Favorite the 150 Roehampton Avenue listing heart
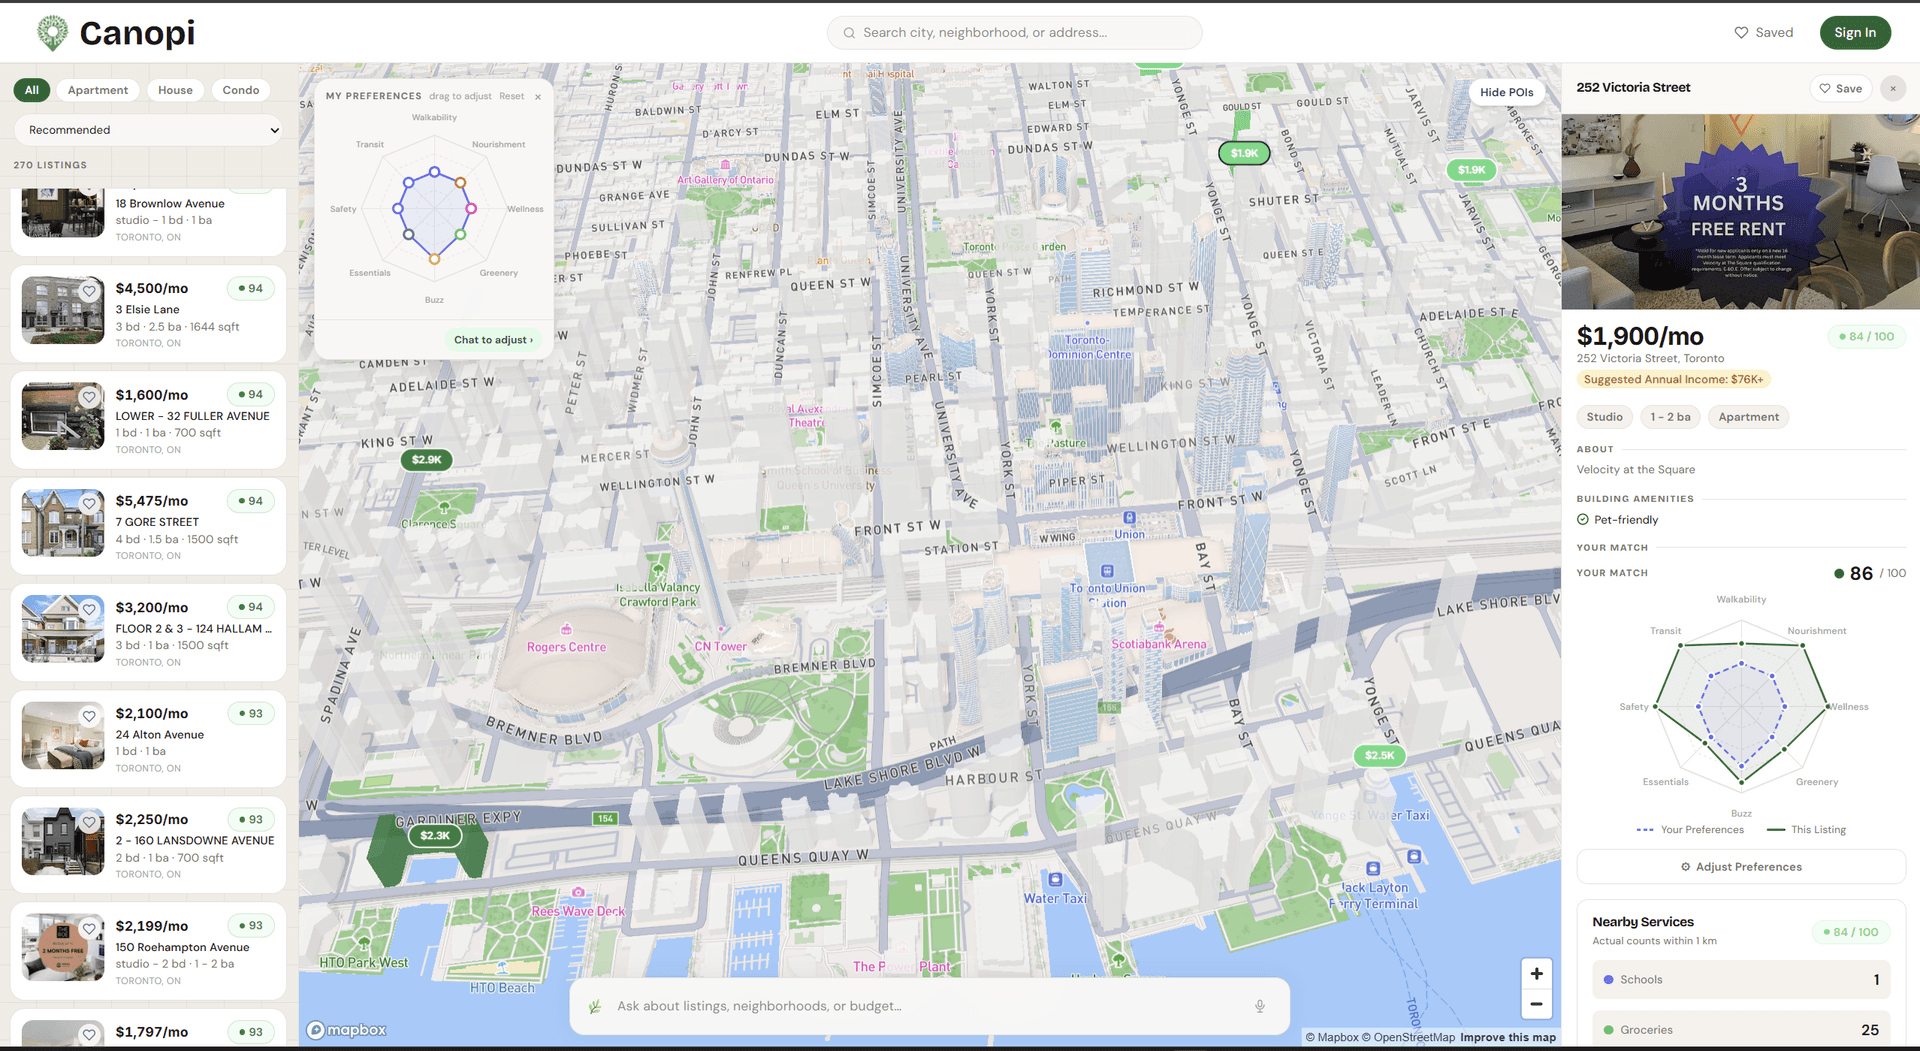 coord(89,929)
